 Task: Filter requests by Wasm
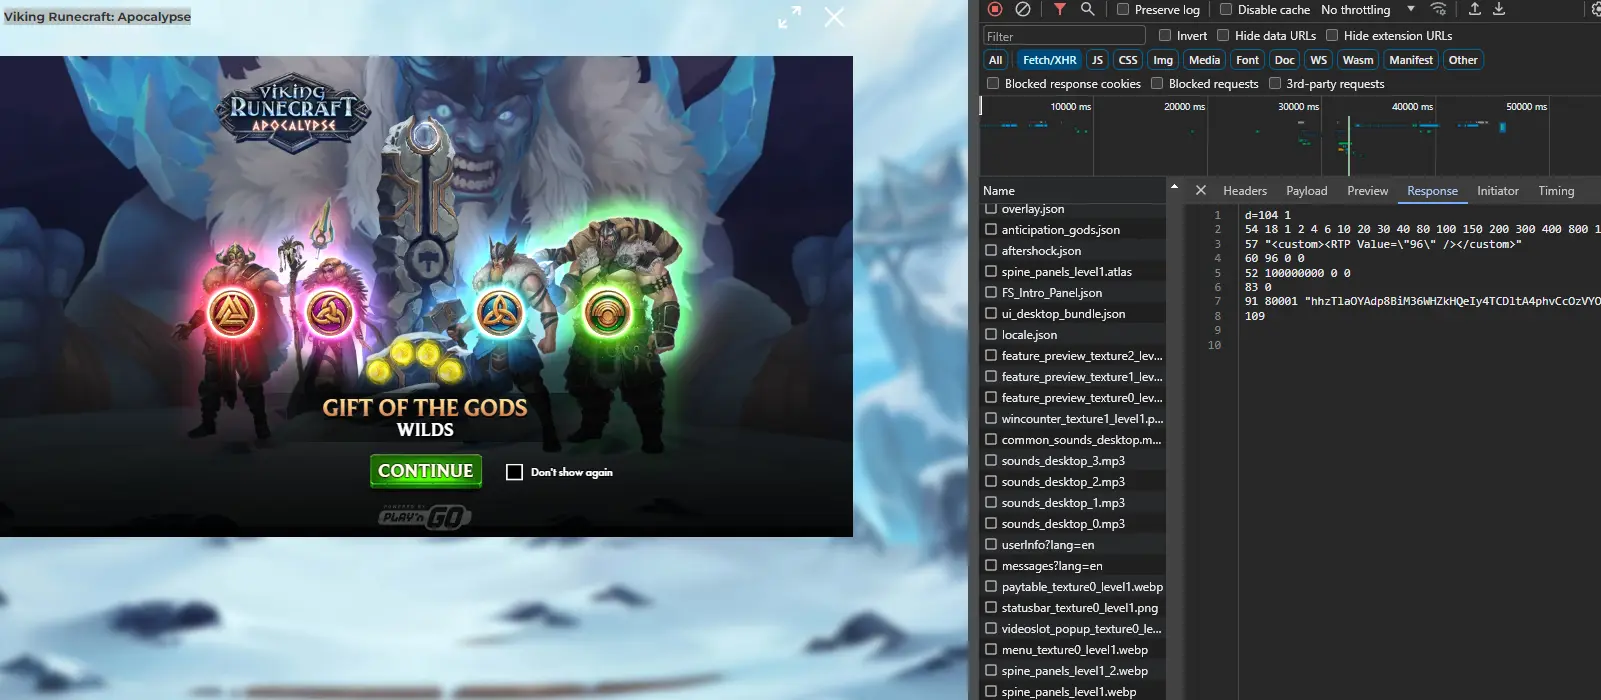pyautogui.click(x=1358, y=60)
